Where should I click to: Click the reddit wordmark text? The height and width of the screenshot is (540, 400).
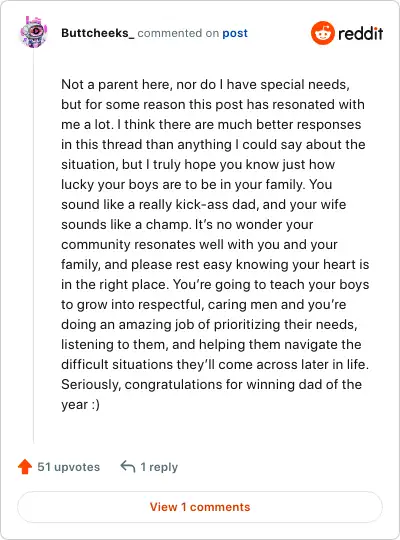point(361,33)
